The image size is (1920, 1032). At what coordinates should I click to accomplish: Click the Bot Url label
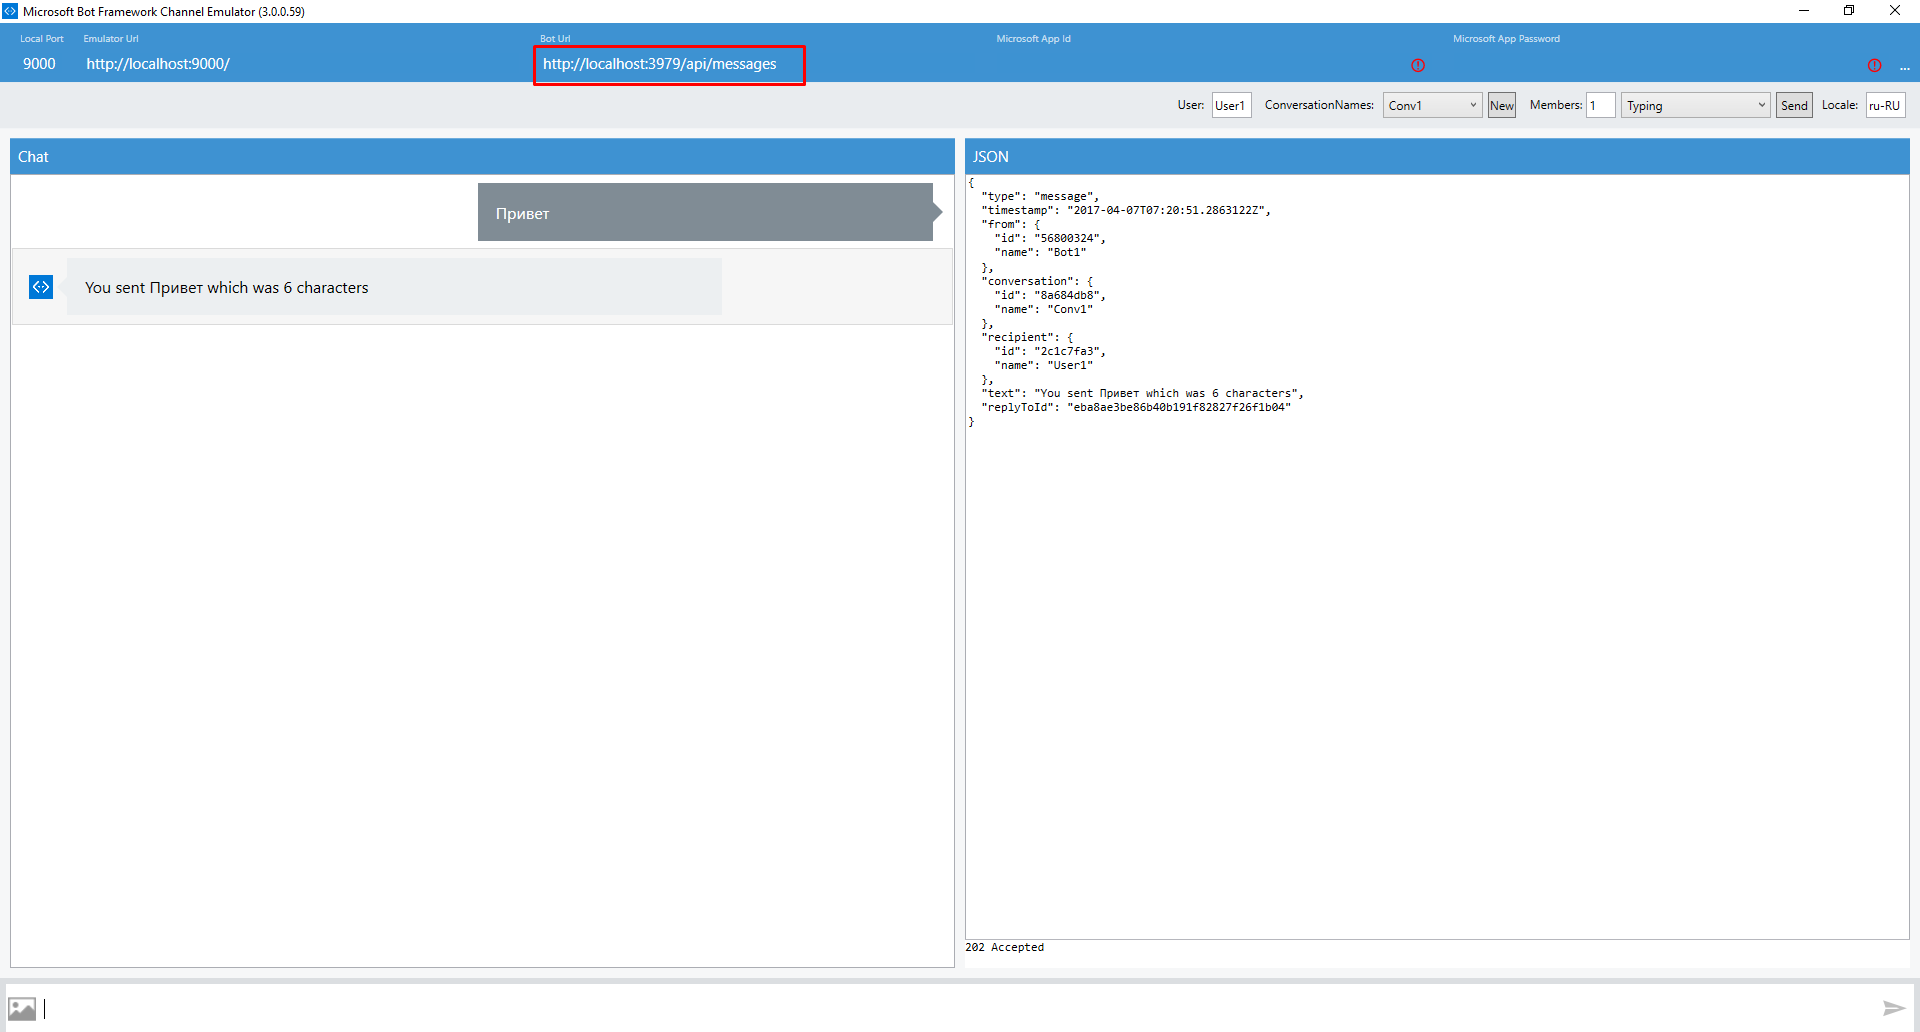[555, 39]
